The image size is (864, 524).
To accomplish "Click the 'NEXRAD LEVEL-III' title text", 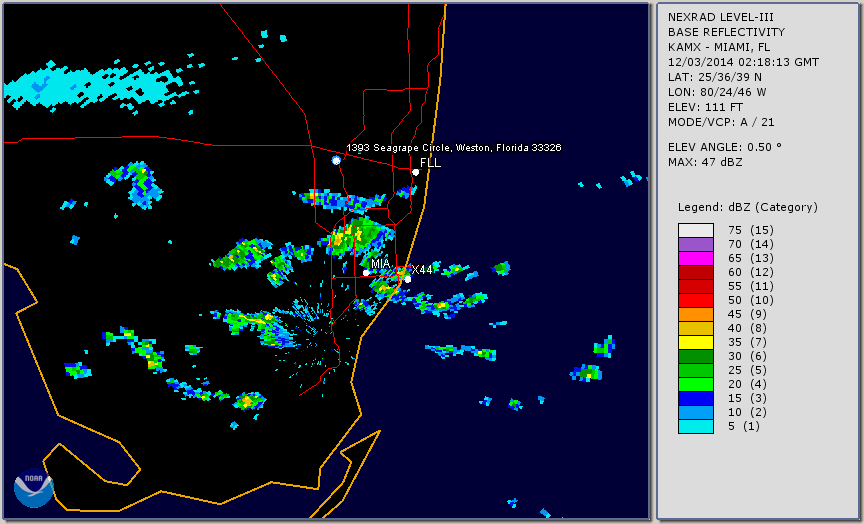I will point(720,18).
